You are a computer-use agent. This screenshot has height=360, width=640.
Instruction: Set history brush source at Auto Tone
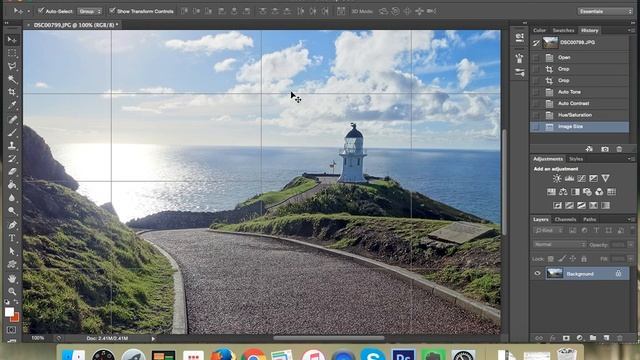coord(536,92)
